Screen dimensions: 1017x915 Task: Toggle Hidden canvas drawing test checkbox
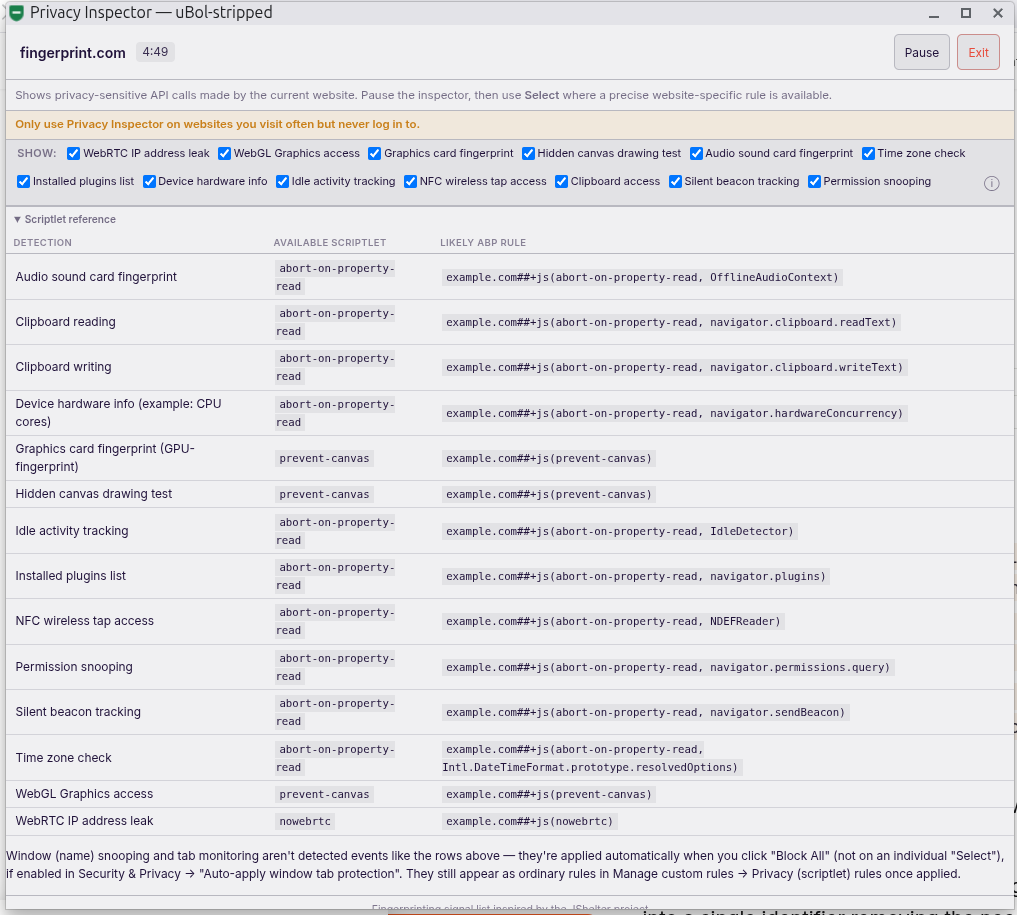point(528,153)
